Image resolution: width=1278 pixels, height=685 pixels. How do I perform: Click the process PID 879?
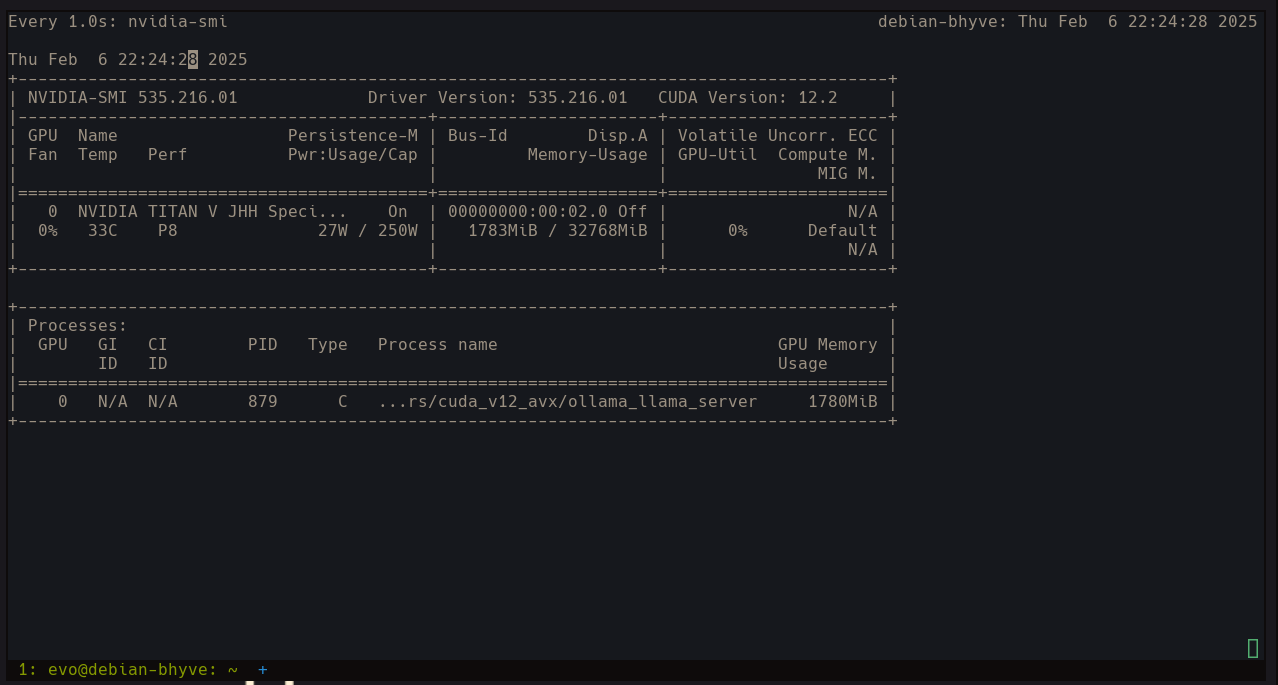[x=262, y=402]
